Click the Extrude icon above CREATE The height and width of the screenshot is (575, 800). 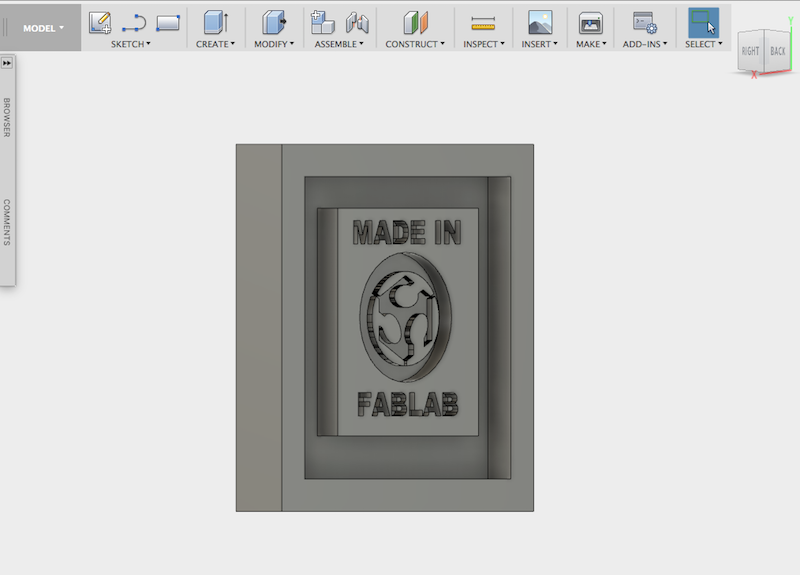point(215,22)
